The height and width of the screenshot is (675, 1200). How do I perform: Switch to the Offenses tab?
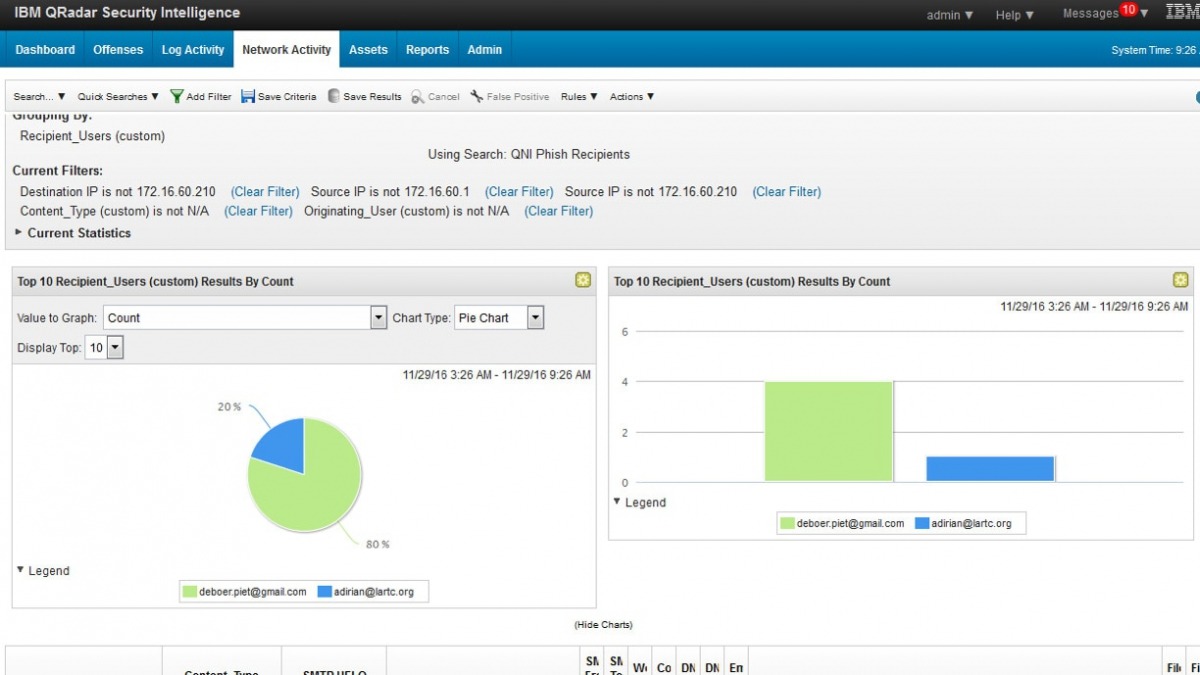118,50
